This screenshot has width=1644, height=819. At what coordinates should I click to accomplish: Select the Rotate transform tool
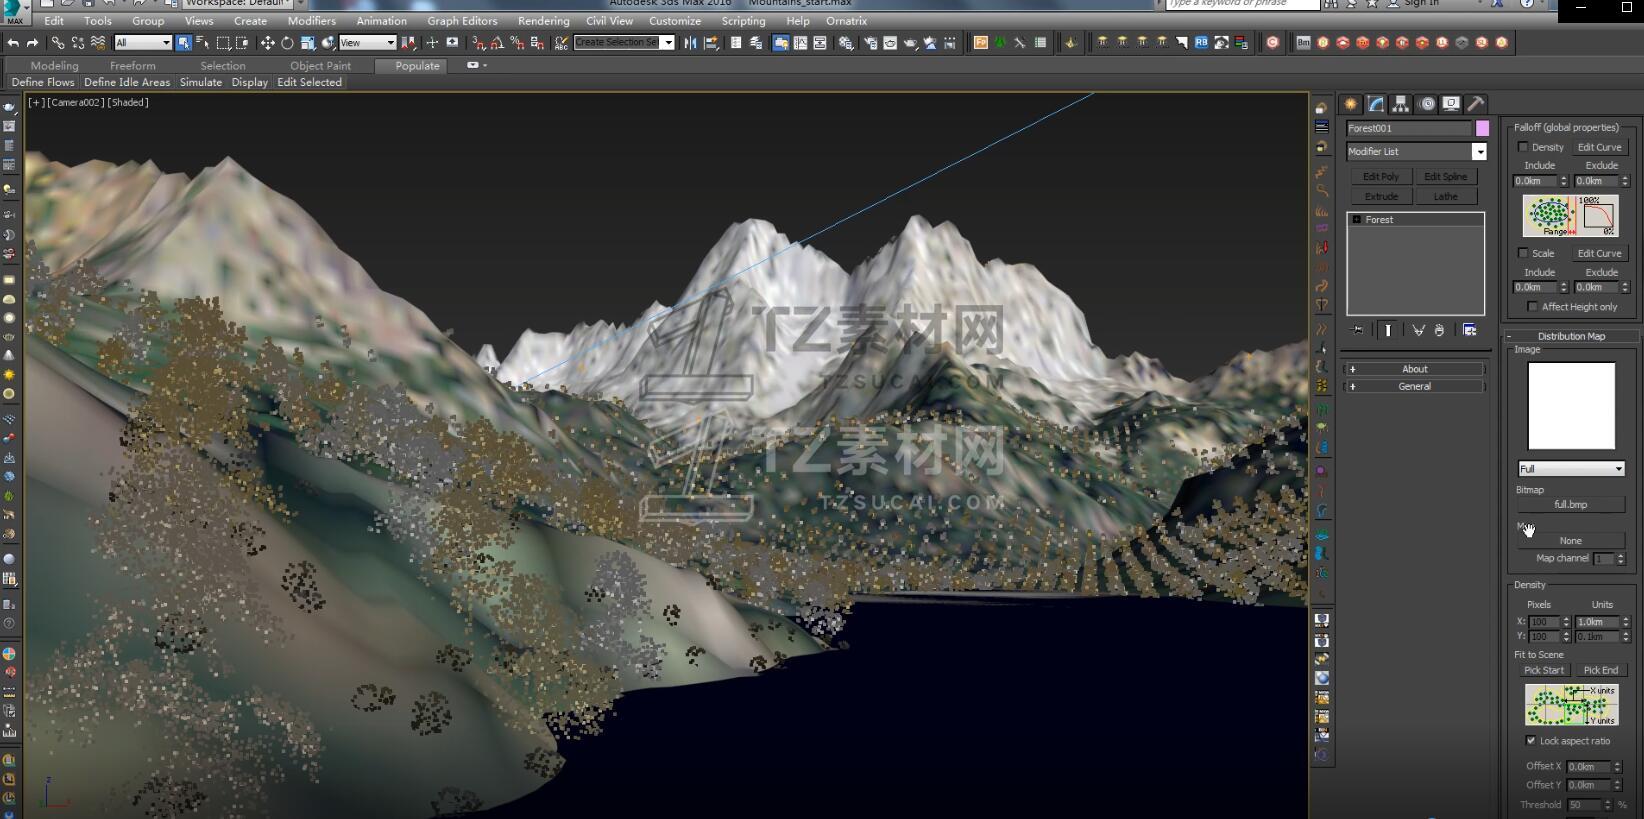[x=287, y=43]
